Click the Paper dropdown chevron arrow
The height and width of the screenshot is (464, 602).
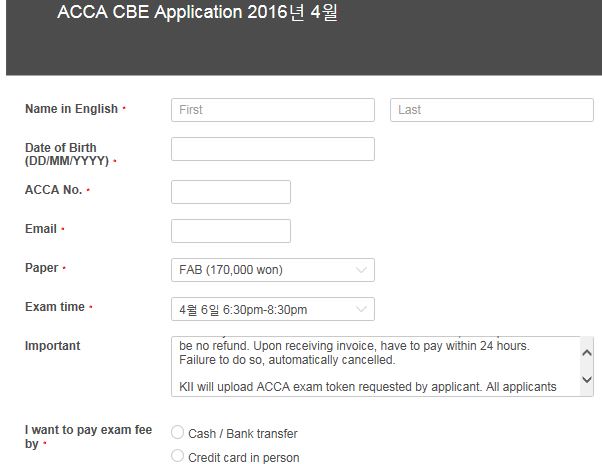point(361,270)
